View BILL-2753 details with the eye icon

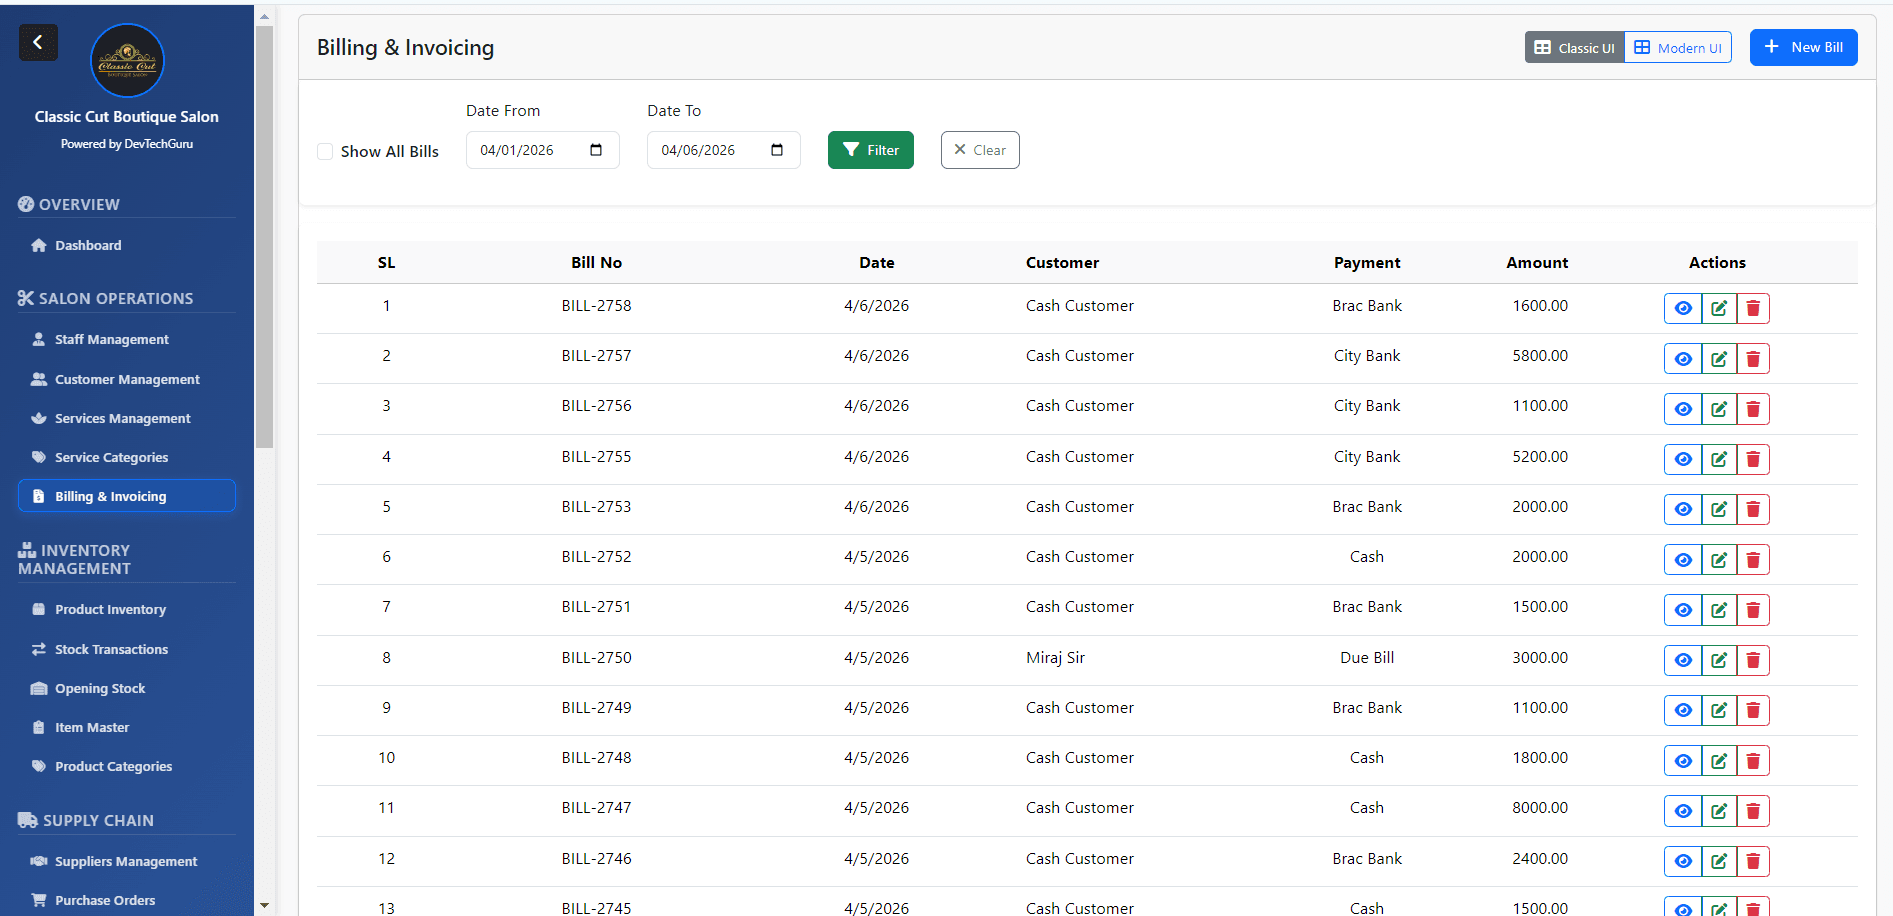(1682, 509)
